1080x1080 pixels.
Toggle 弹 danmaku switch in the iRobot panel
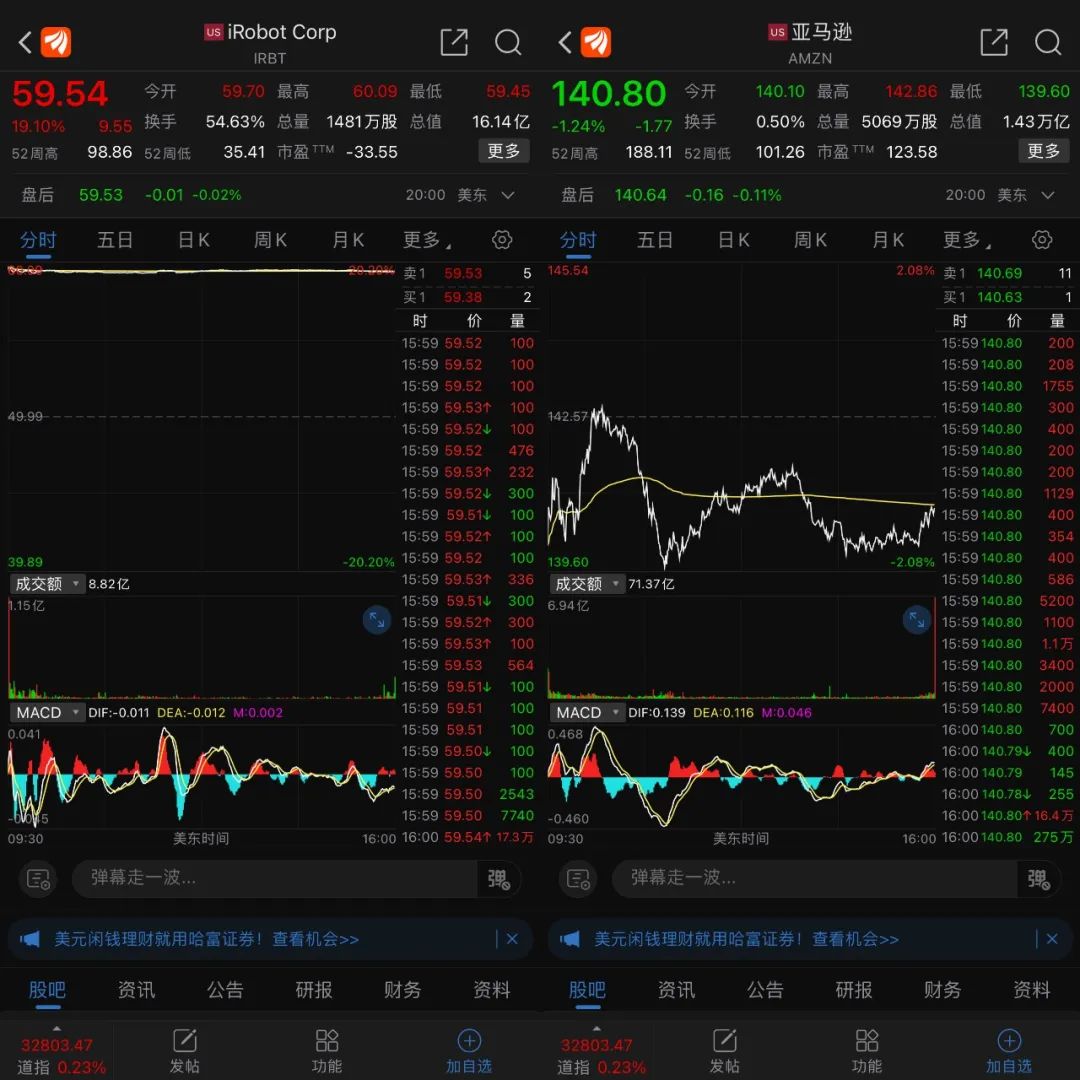click(x=497, y=879)
